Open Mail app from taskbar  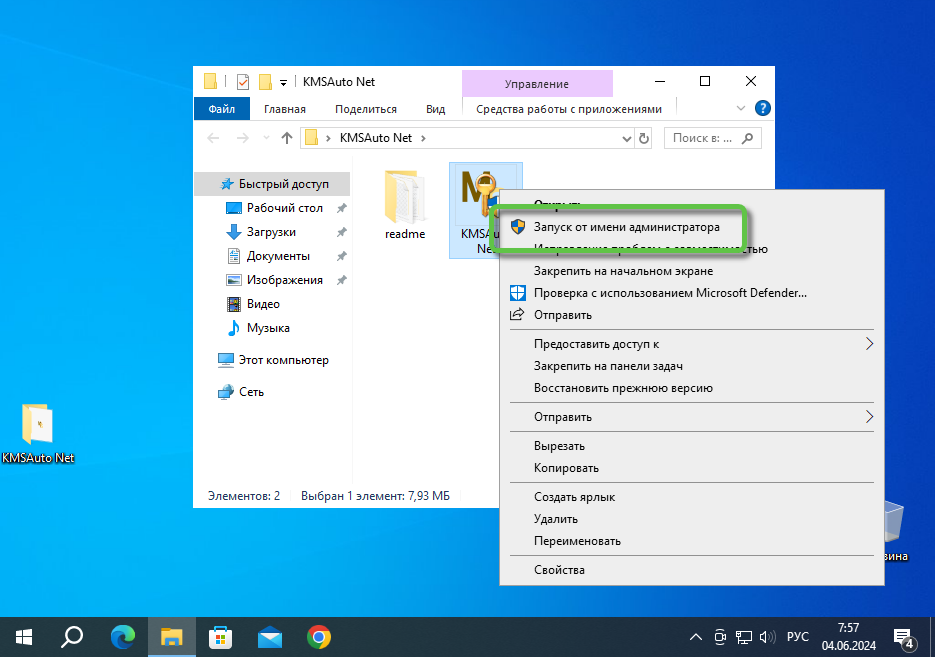point(270,637)
